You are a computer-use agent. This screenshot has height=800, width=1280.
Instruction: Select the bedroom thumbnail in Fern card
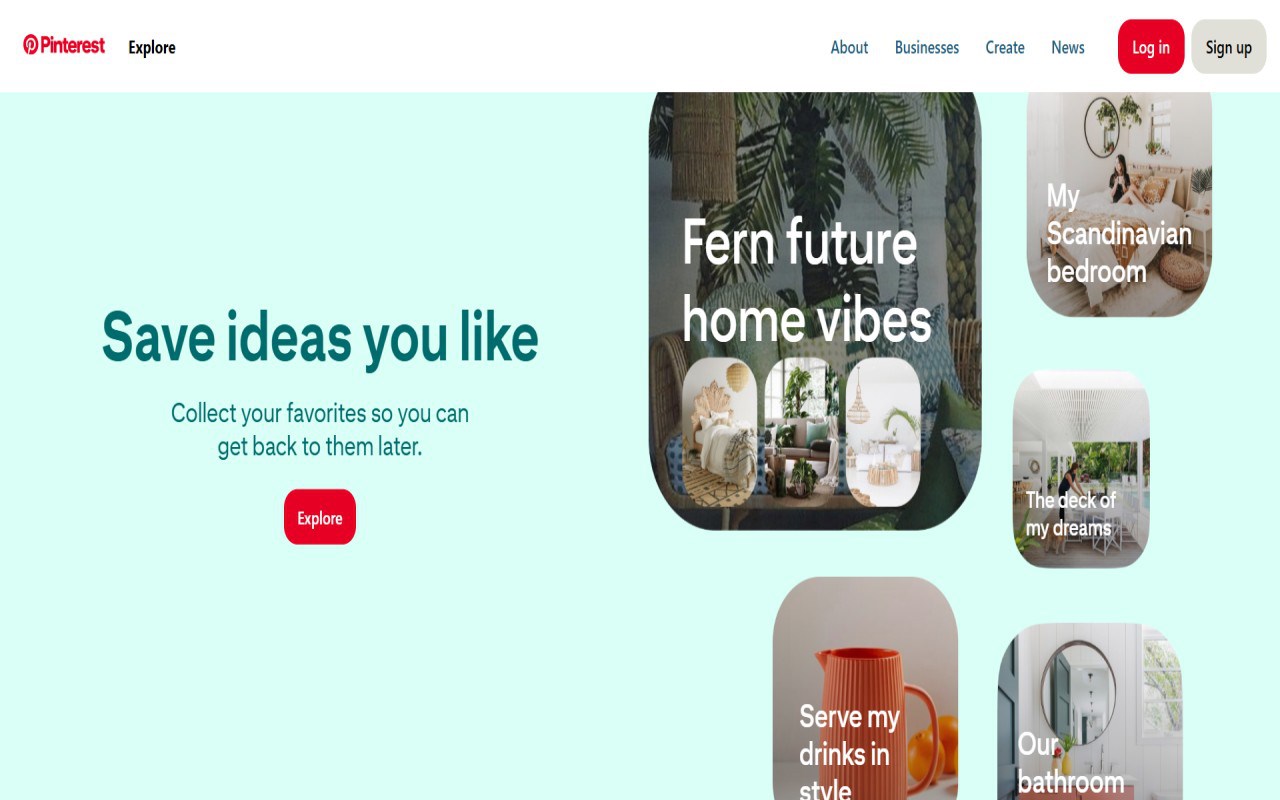click(720, 432)
